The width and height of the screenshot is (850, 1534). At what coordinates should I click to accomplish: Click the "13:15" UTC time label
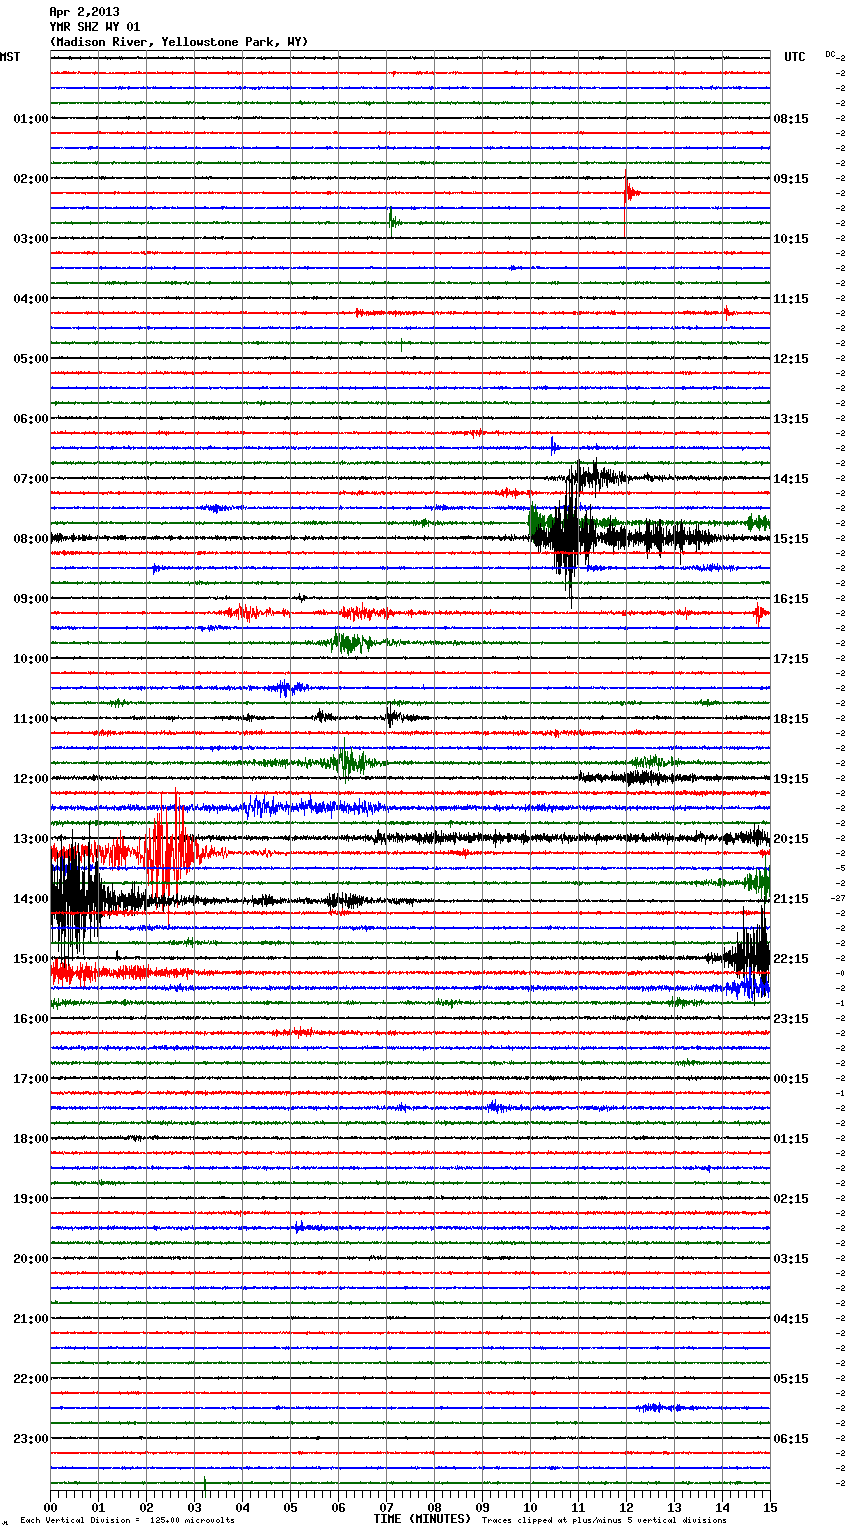791,419
